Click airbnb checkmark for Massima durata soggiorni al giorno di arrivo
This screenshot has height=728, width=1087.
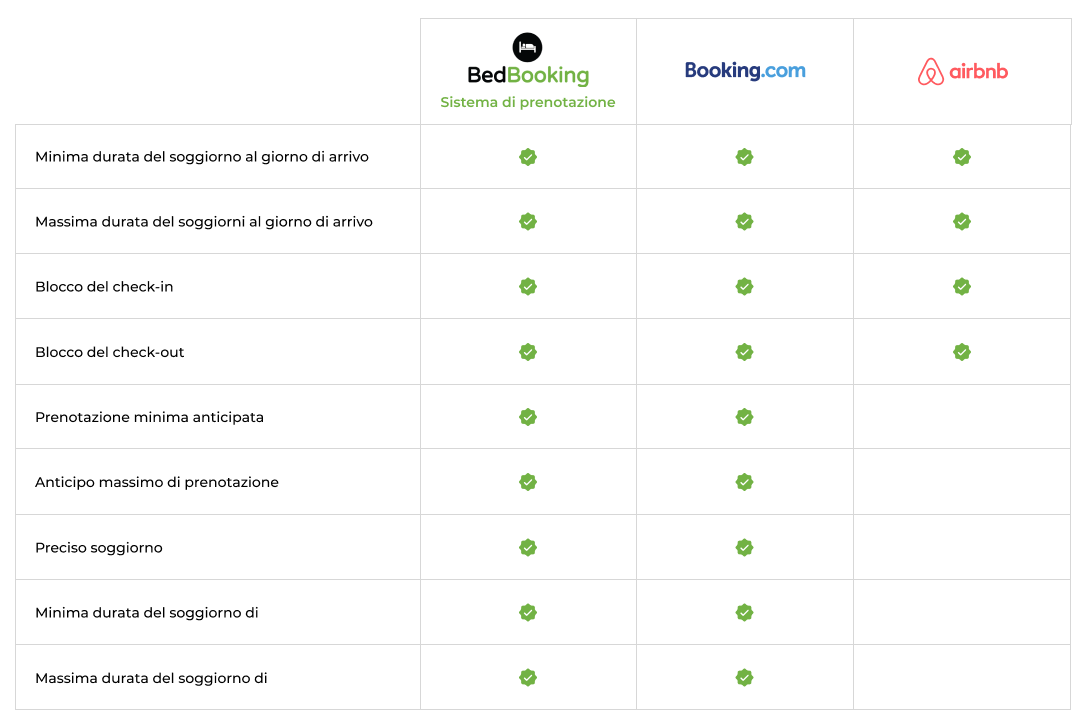(x=962, y=221)
